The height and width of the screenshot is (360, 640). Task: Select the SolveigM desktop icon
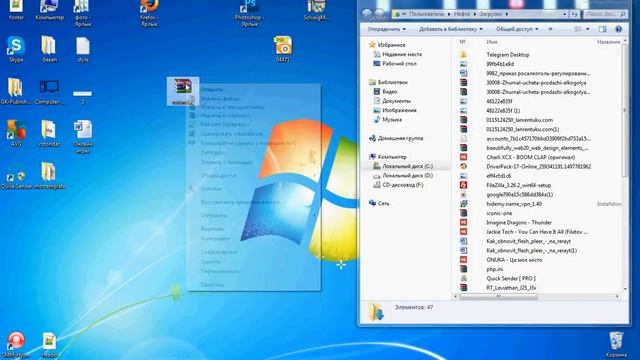click(316, 10)
